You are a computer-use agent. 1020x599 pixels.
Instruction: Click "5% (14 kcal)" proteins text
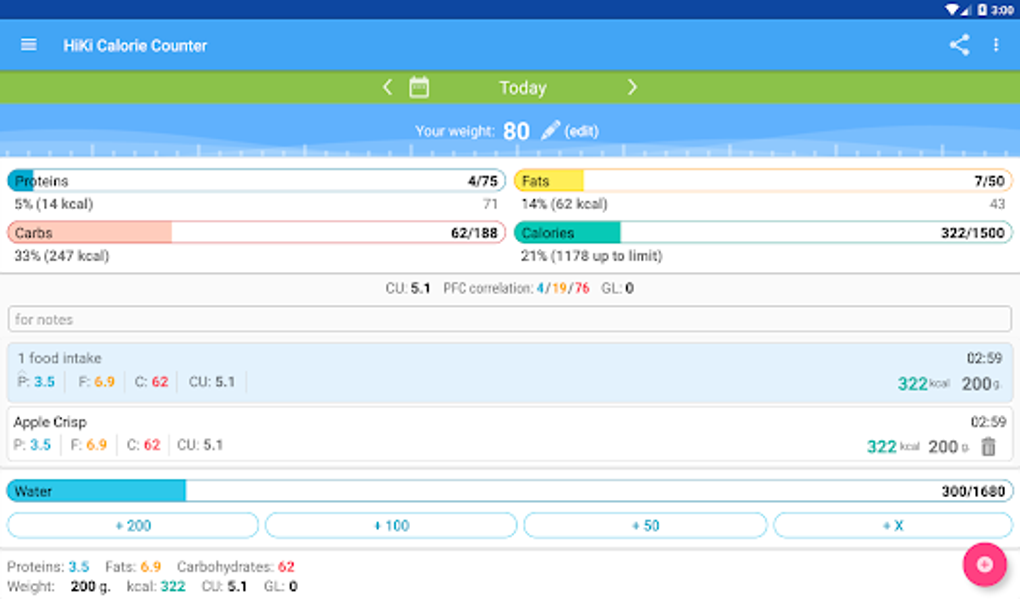[x=54, y=204]
